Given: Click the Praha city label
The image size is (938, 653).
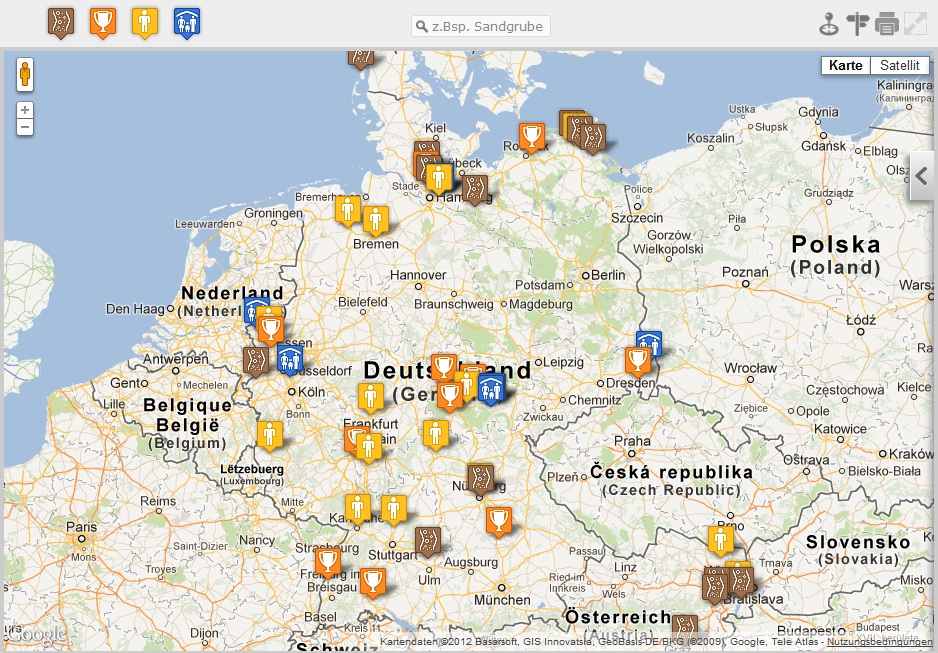Looking at the screenshot, I should (632, 441).
